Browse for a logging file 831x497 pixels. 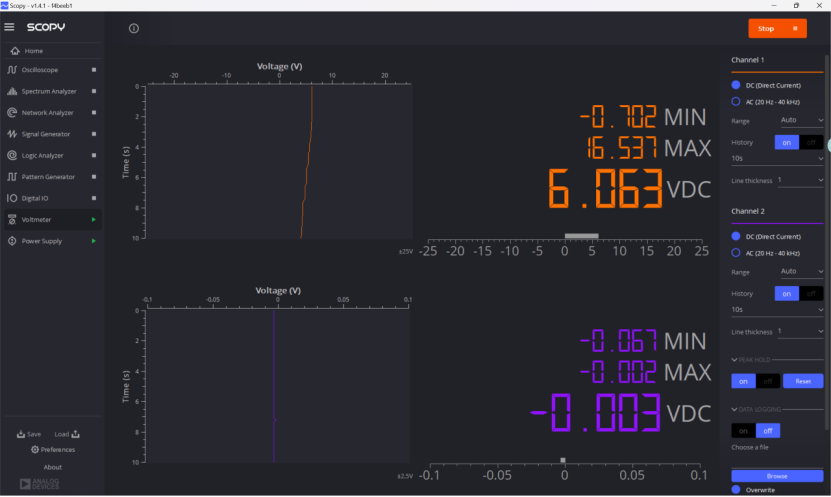tap(777, 476)
